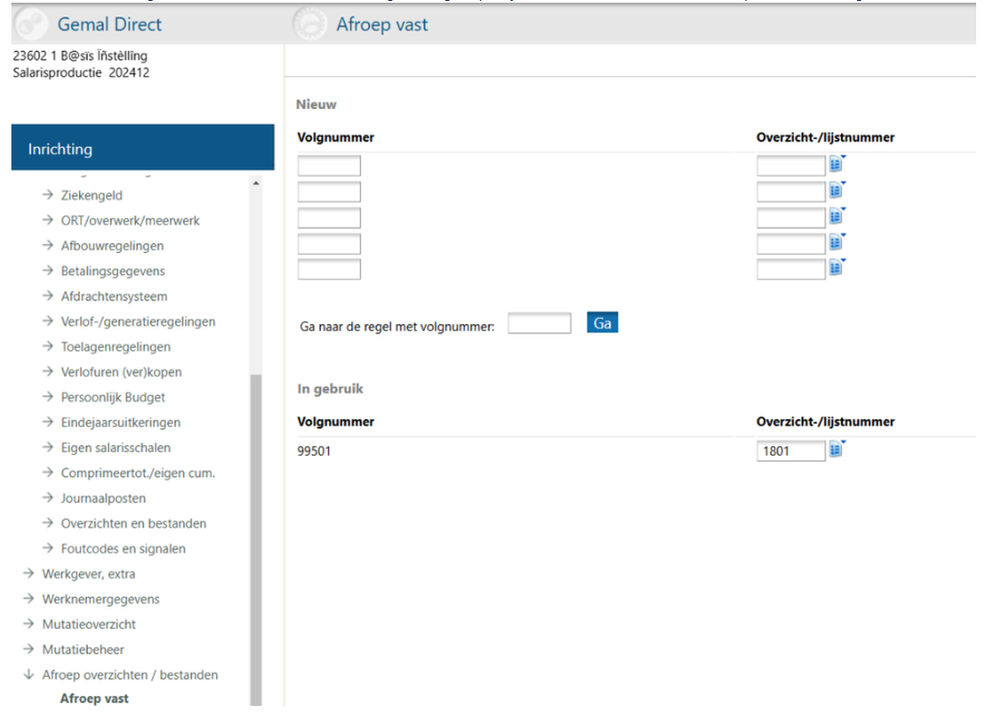Click the Gemal Direct logo icon
Image resolution: width=999 pixels, height=720 pixels.
30,25
